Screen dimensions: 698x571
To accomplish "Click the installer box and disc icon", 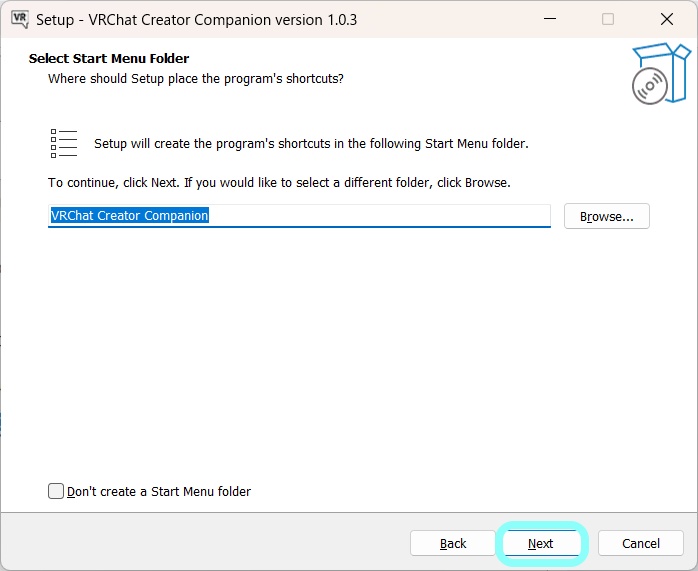I will tap(661, 74).
